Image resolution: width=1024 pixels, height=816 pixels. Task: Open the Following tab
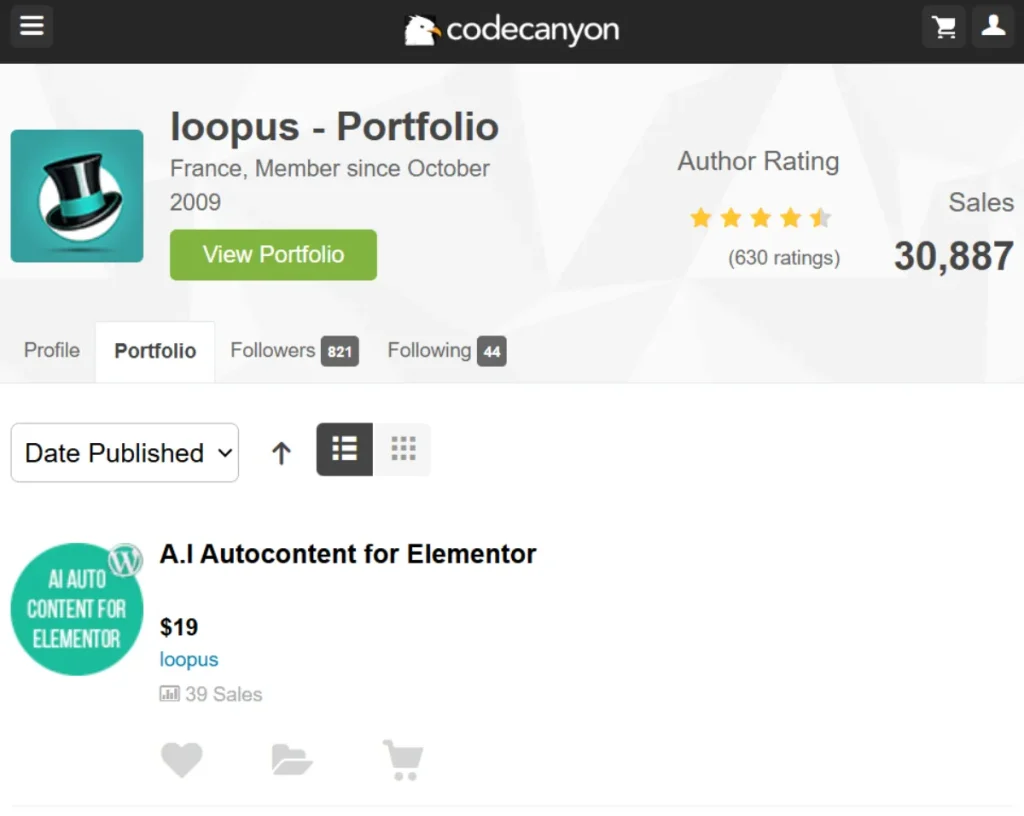(447, 351)
